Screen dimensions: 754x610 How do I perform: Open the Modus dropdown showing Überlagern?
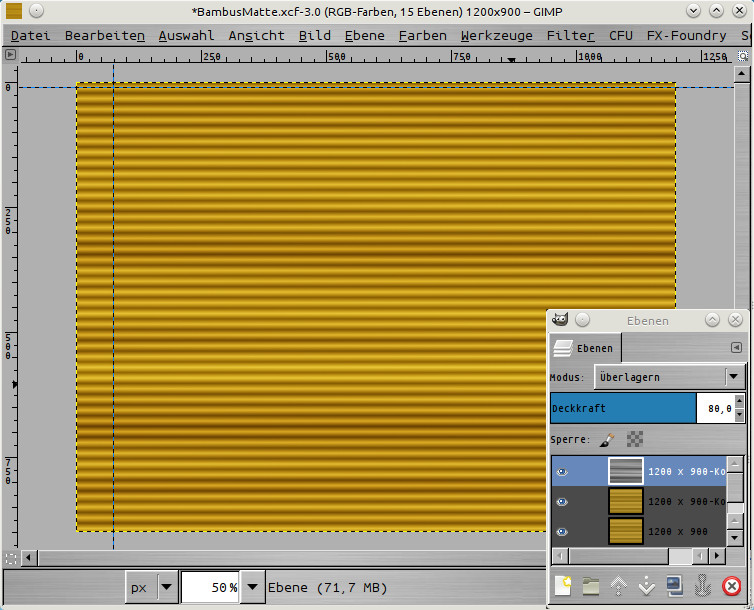(670, 377)
